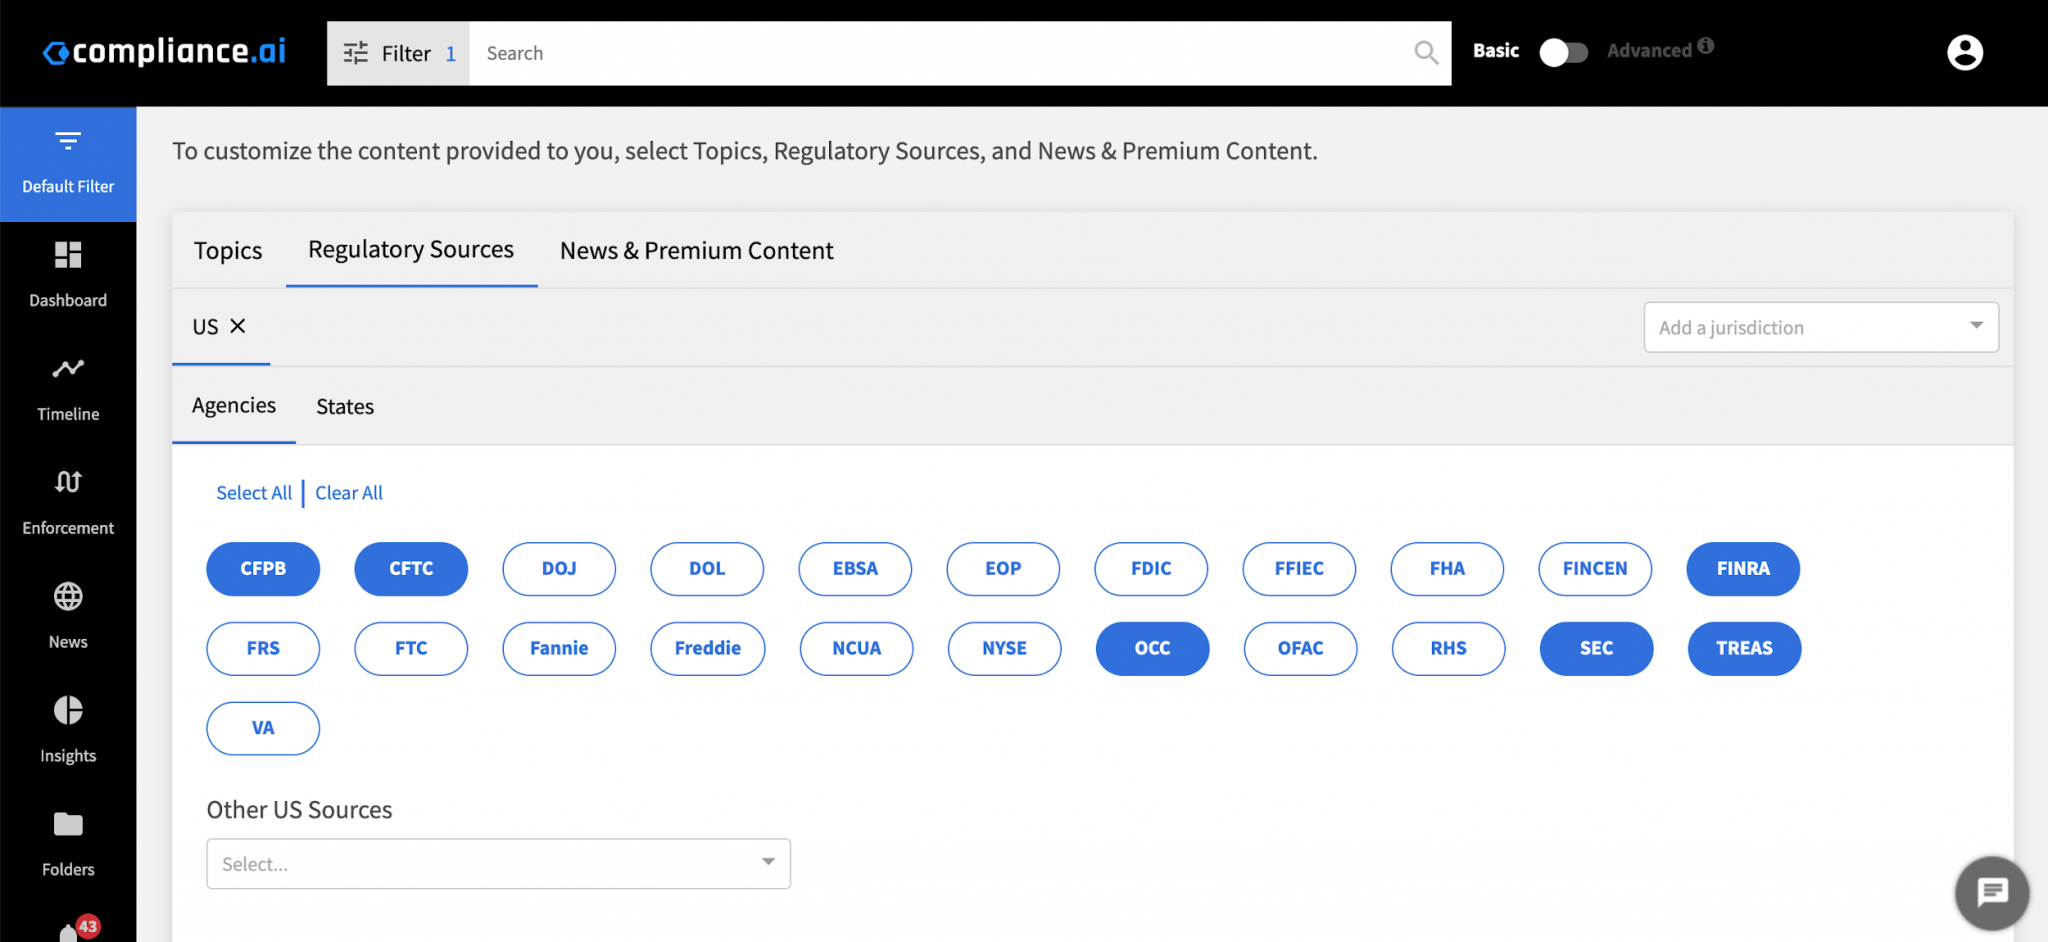Deselect the CFPB agency

point(263,569)
